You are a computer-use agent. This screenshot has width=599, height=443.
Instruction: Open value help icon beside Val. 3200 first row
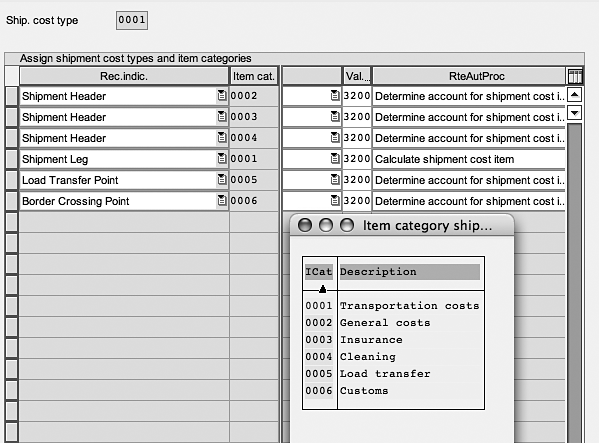[335, 95]
